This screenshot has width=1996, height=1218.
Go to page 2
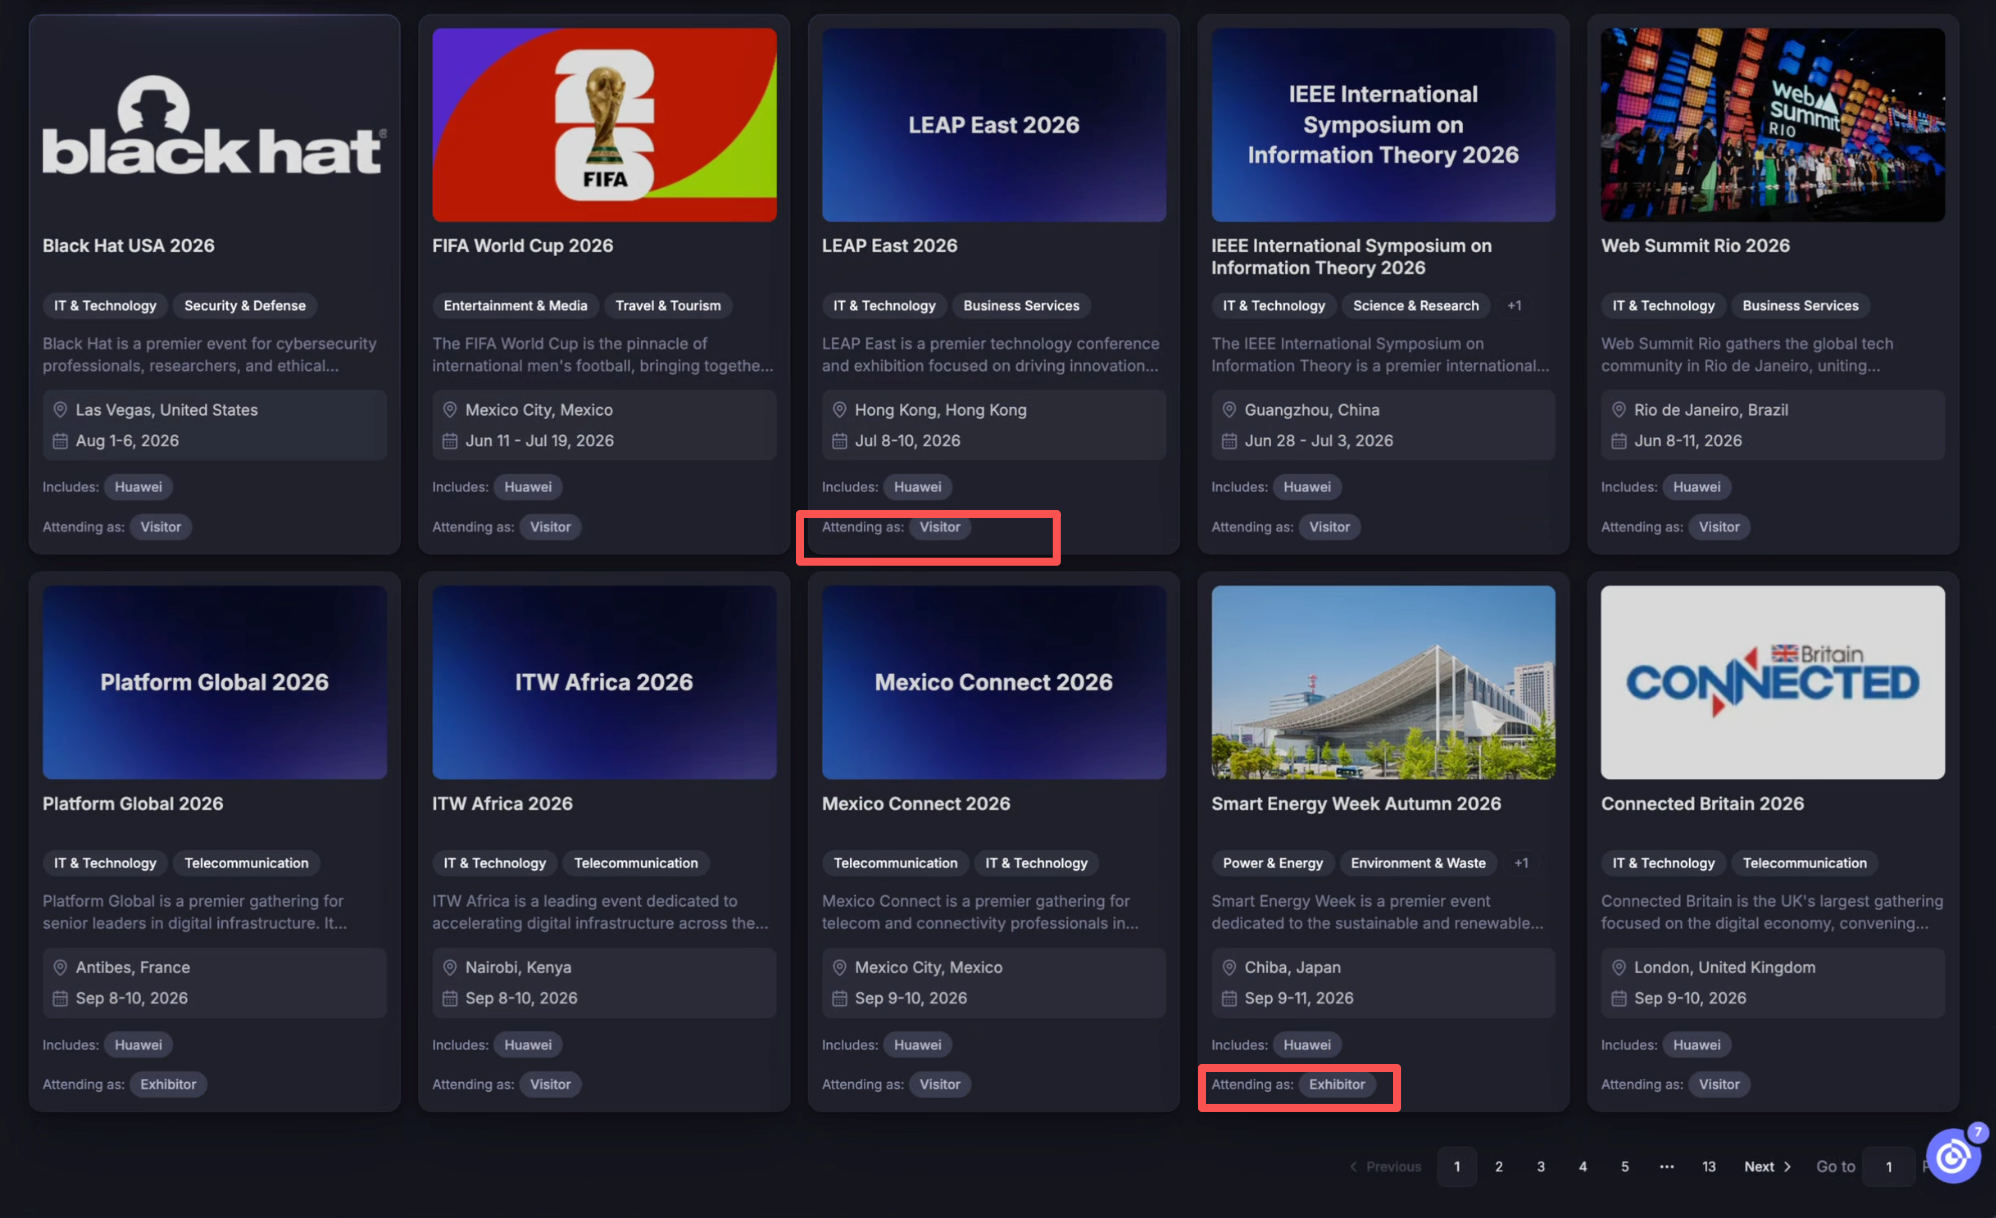tap(1499, 1167)
